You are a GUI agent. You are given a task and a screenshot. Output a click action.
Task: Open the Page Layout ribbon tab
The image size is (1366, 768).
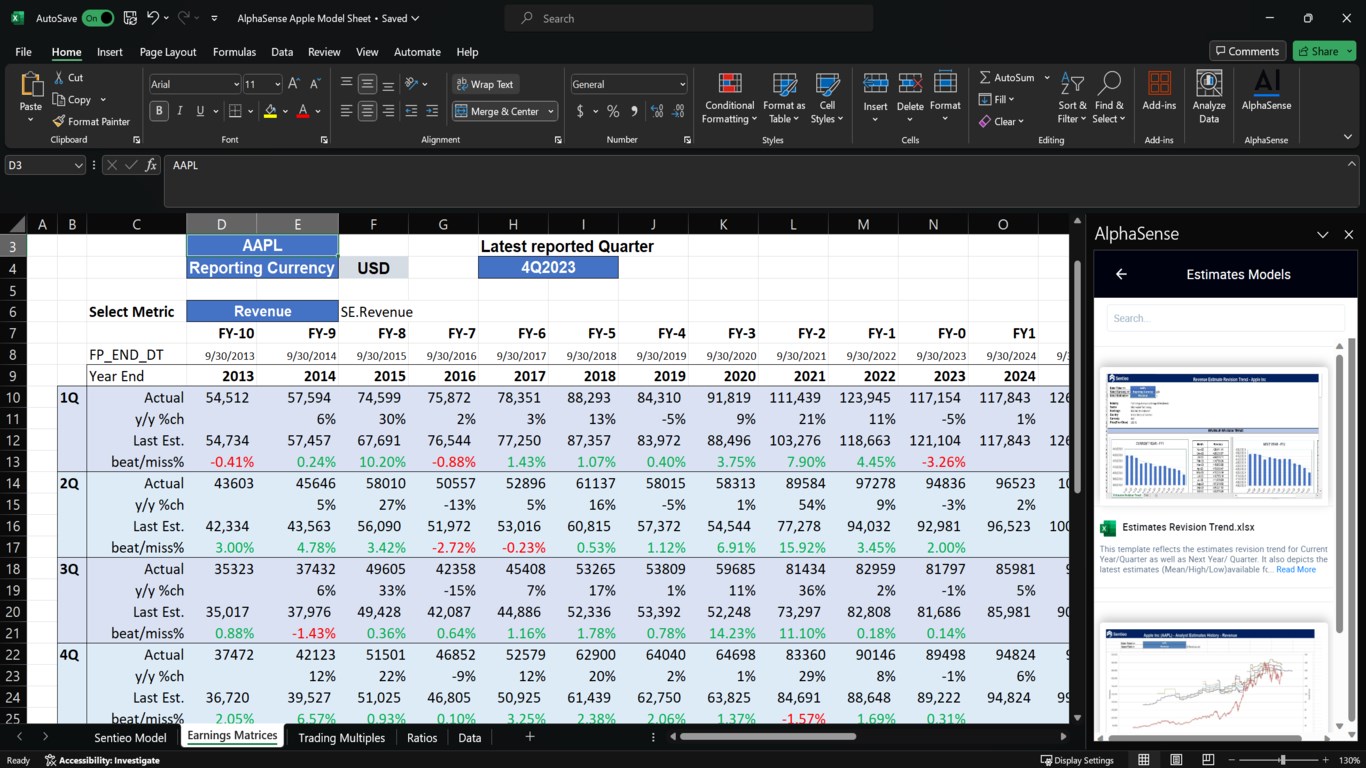pyautogui.click(x=168, y=52)
